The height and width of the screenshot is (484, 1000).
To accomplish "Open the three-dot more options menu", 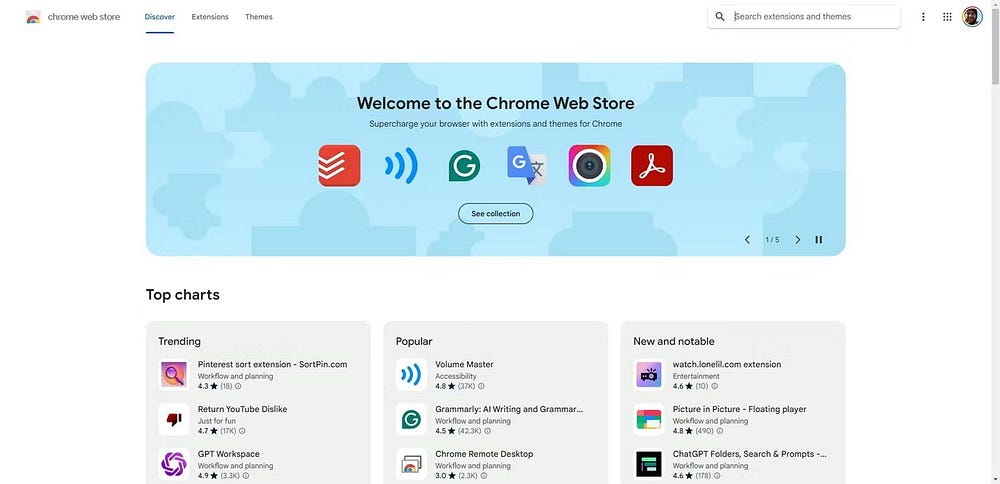I will pyautogui.click(x=923, y=17).
